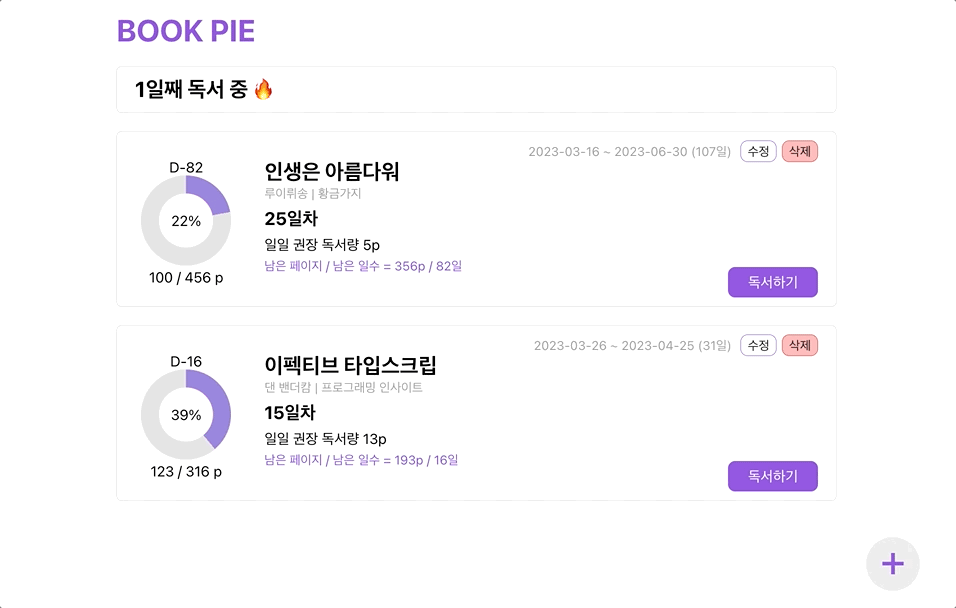
Task: Click the 100 / 456 p page count
Action: coord(186,277)
